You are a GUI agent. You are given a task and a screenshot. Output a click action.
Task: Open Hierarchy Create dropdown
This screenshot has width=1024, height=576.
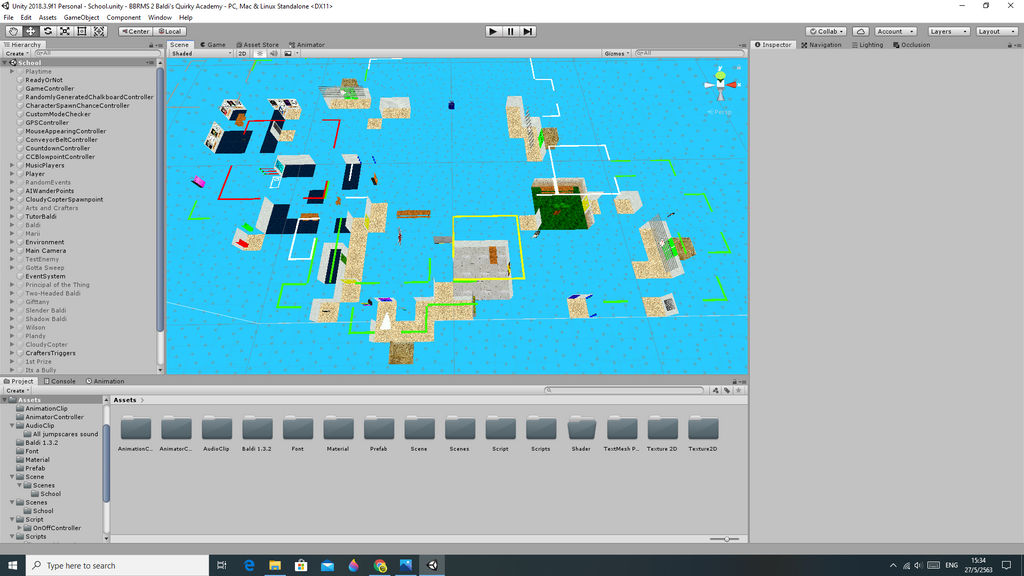pos(16,54)
